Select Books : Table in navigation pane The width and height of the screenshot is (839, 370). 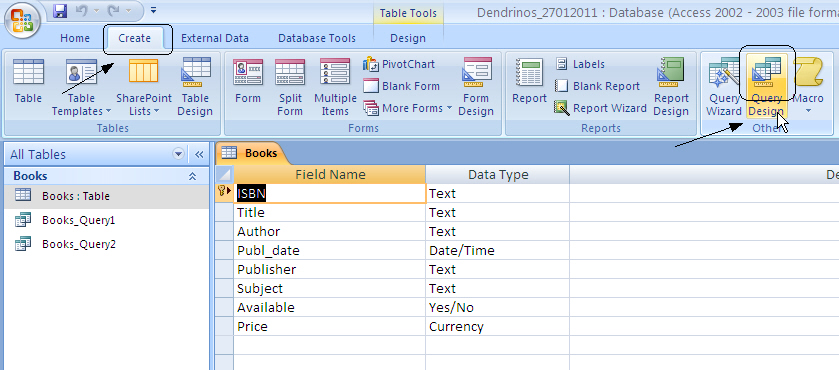tap(106, 196)
